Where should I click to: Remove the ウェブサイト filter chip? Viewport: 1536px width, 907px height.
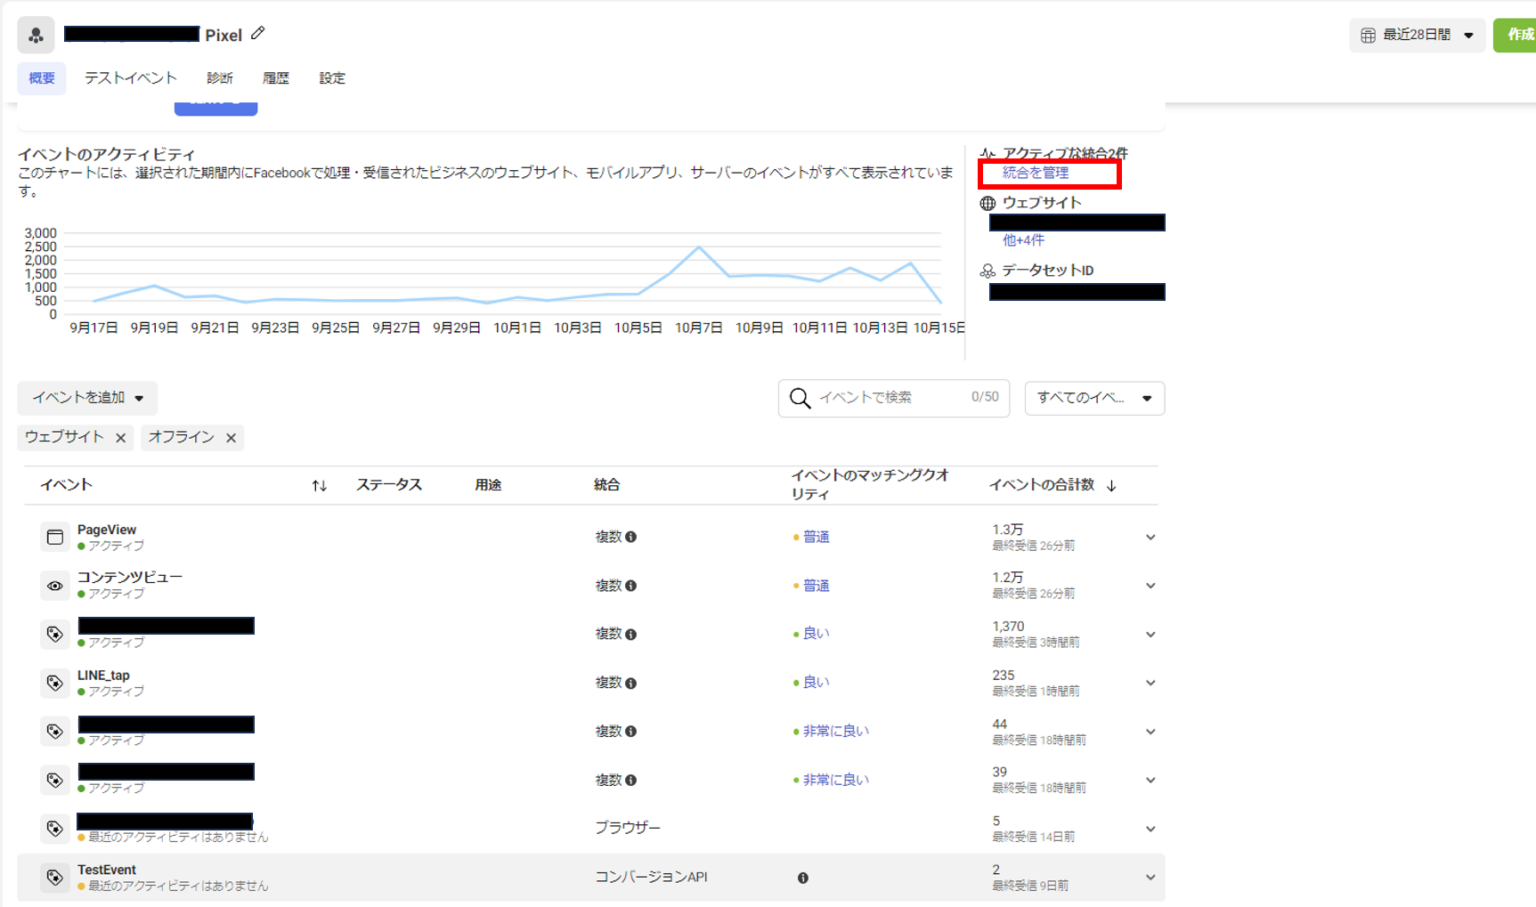tap(121, 438)
